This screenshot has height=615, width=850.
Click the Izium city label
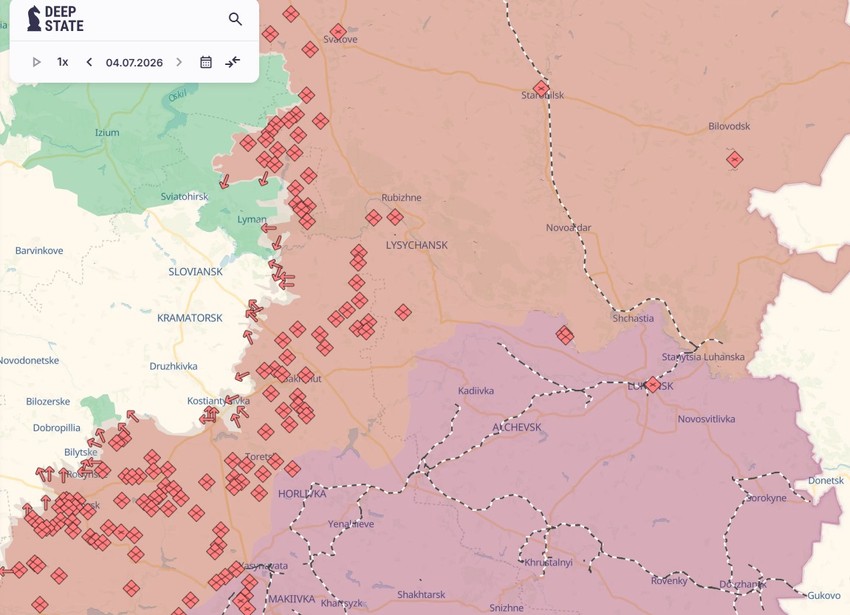click(x=107, y=132)
